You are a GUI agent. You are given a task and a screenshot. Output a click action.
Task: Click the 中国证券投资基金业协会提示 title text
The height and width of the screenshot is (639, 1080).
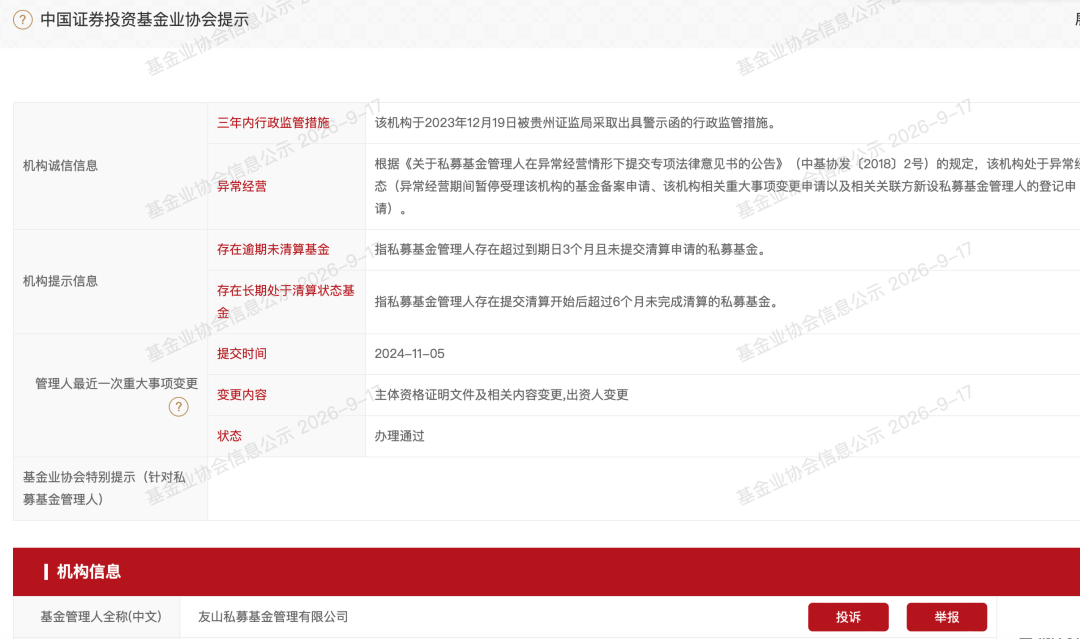coord(145,20)
